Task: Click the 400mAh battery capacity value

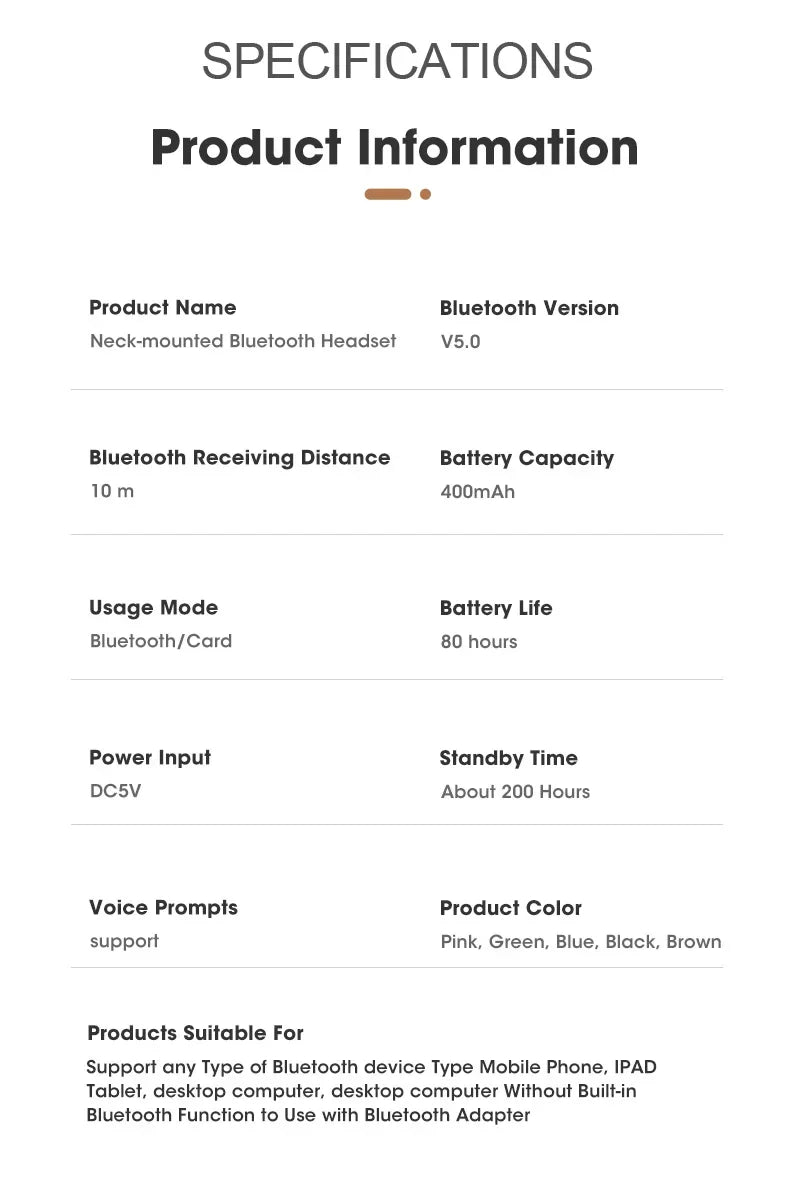Action: pos(477,492)
